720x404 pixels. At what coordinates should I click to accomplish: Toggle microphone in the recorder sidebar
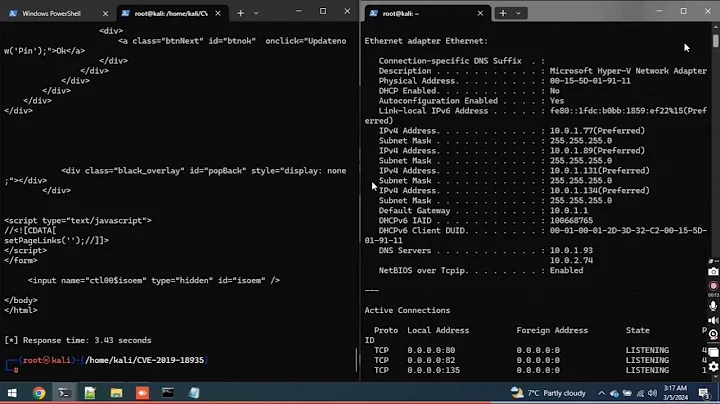pyautogui.click(x=713, y=306)
